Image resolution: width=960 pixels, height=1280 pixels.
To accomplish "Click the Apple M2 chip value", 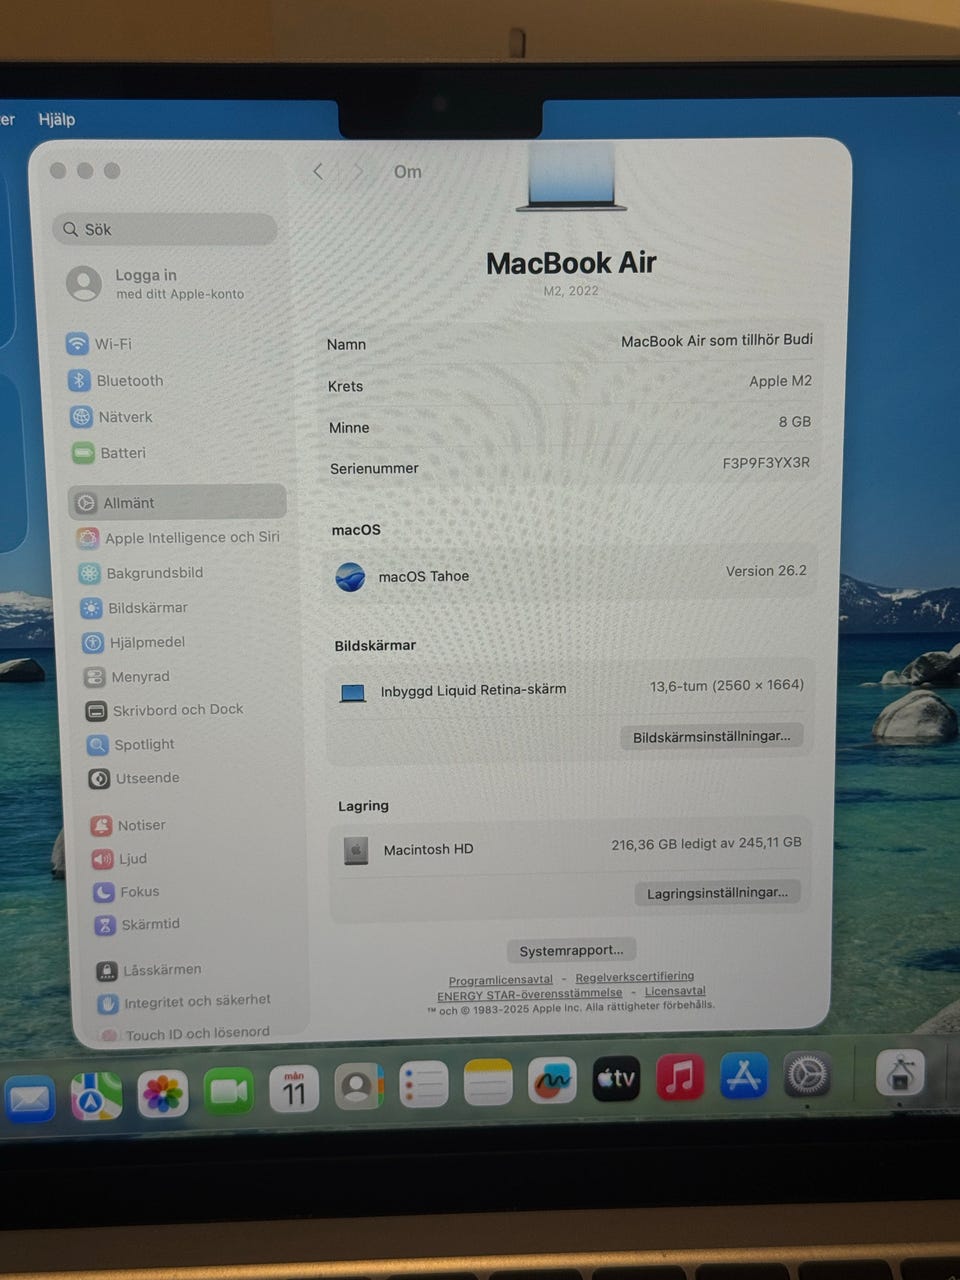I will click(x=780, y=381).
